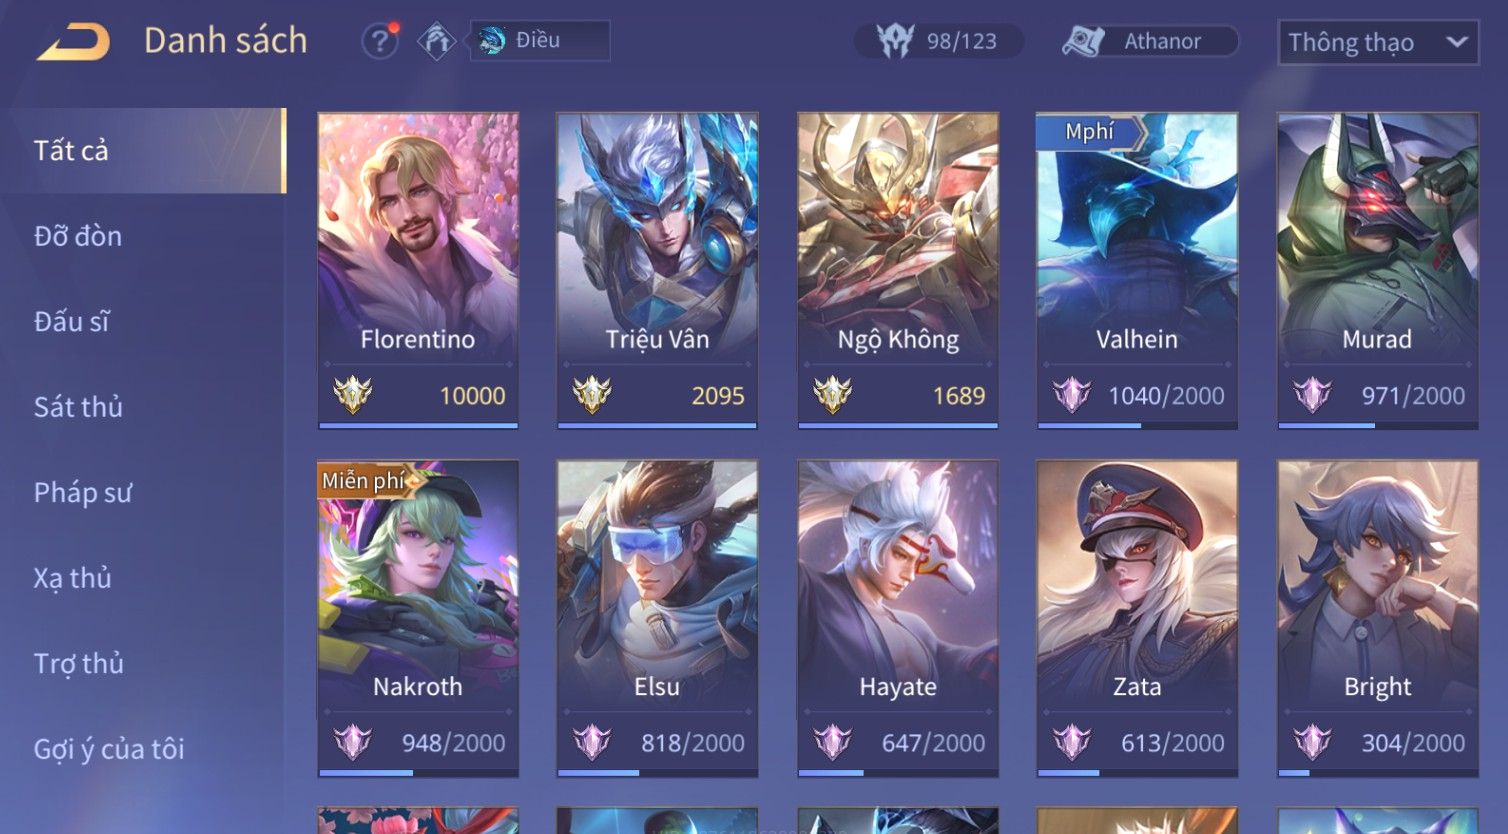
Task: Click the 98/123 hero count badge
Action: pos(938,41)
